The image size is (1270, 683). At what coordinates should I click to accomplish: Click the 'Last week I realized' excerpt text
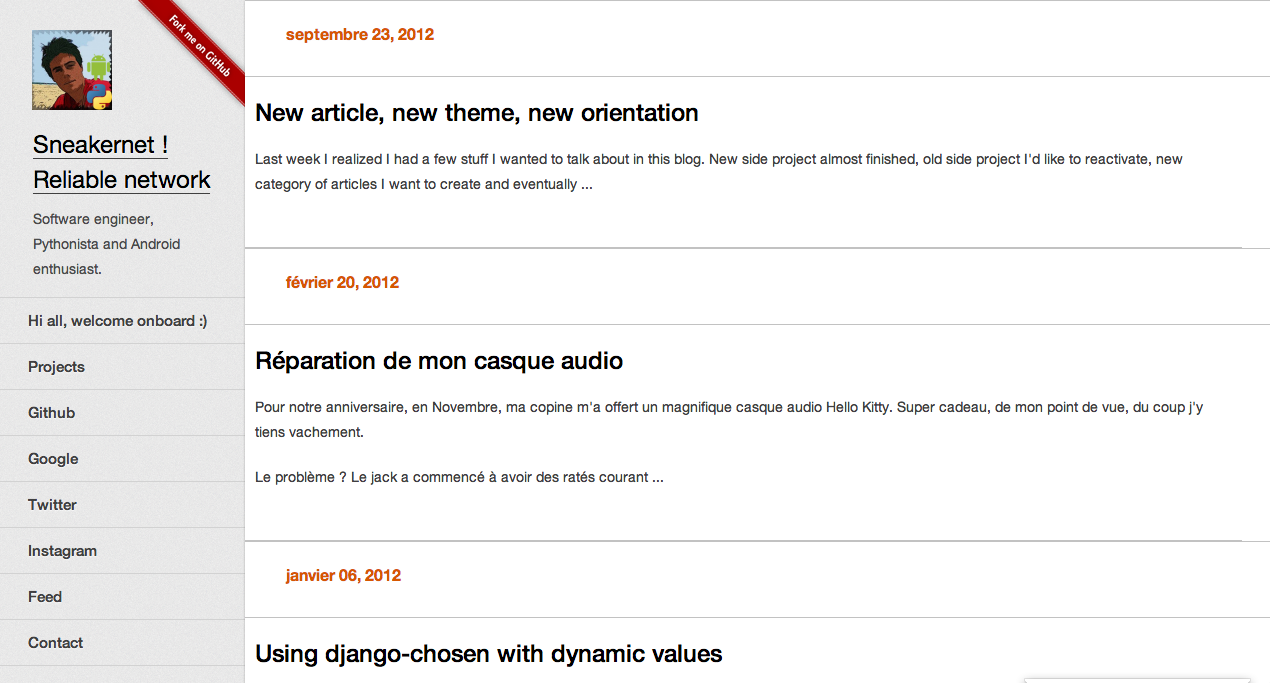point(718,171)
